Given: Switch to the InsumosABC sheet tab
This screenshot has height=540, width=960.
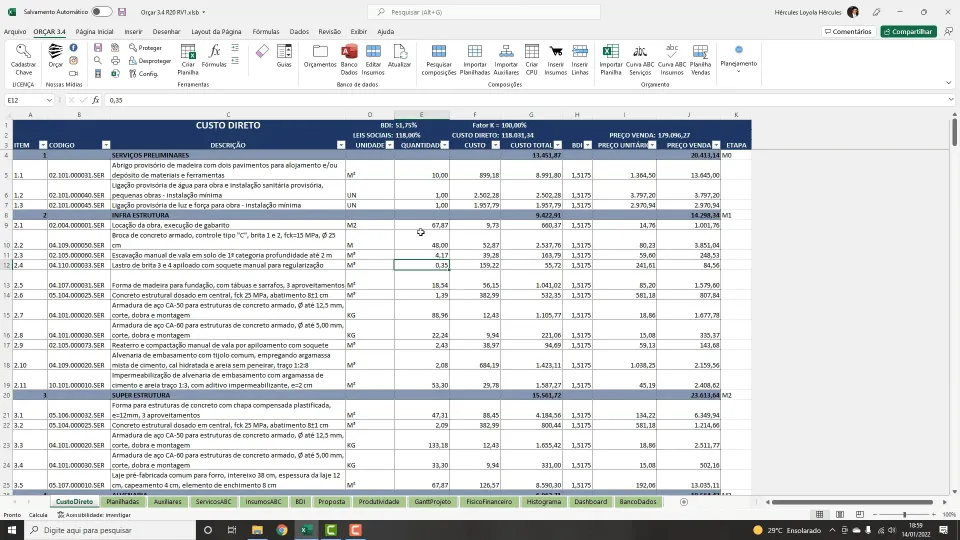Looking at the screenshot, I should (263, 501).
